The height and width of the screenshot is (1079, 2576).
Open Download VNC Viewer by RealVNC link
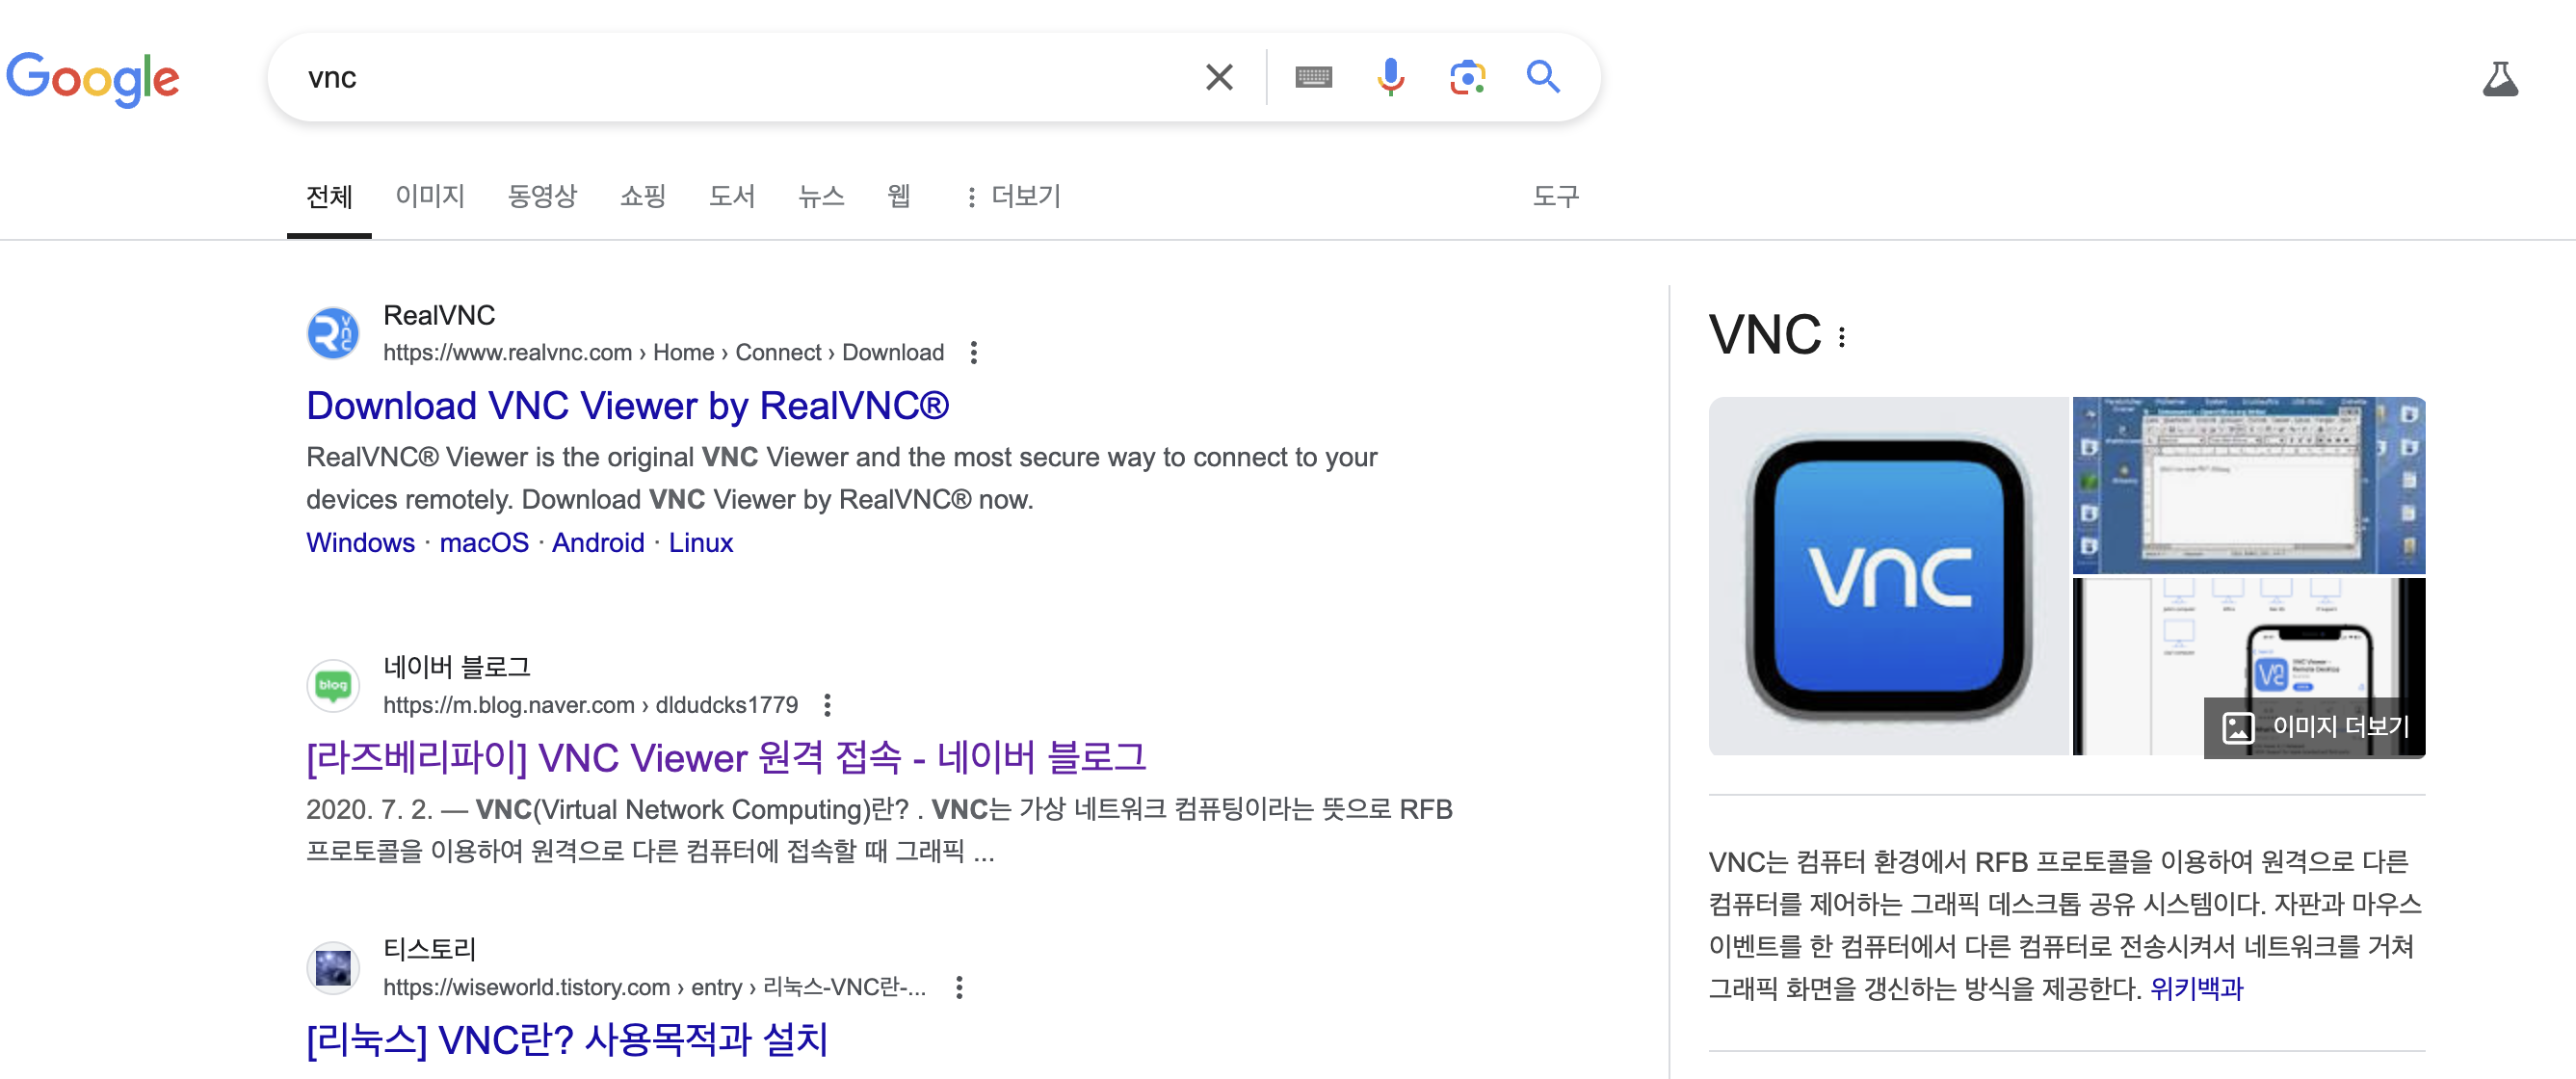click(627, 406)
